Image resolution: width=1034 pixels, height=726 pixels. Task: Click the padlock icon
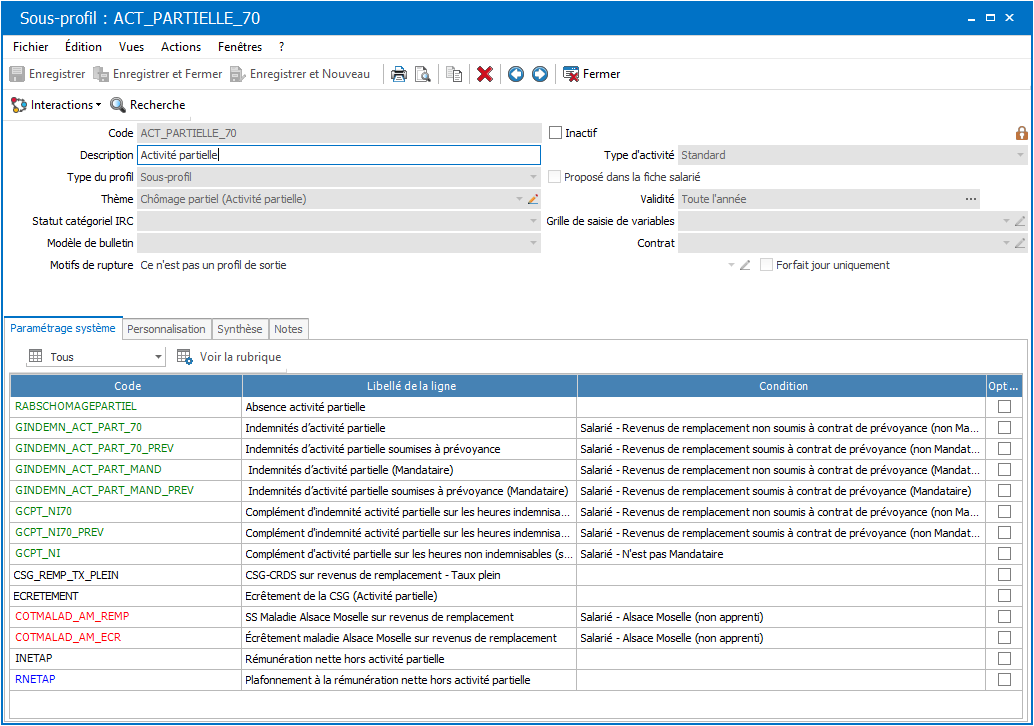click(x=1021, y=133)
